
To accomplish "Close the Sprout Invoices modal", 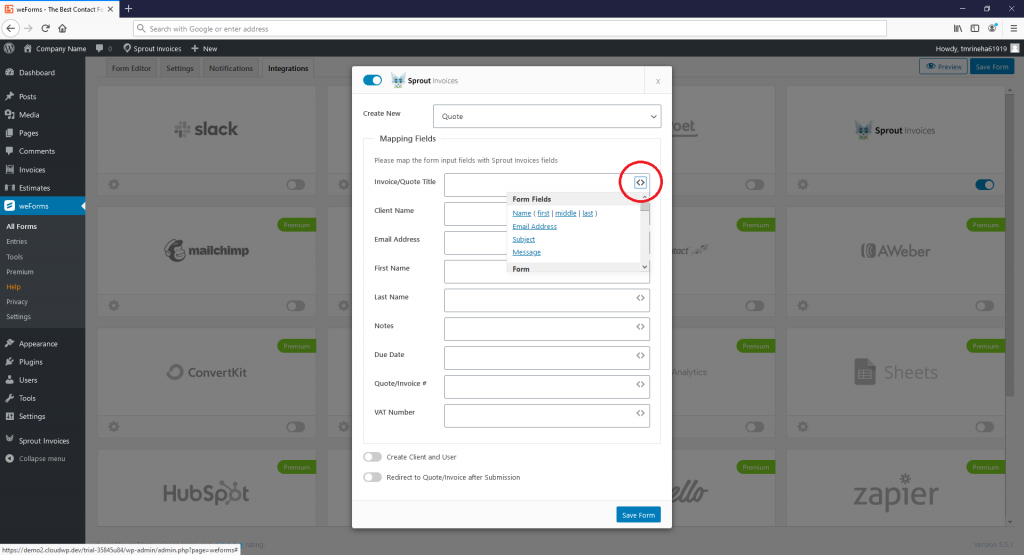I will click(658, 81).
